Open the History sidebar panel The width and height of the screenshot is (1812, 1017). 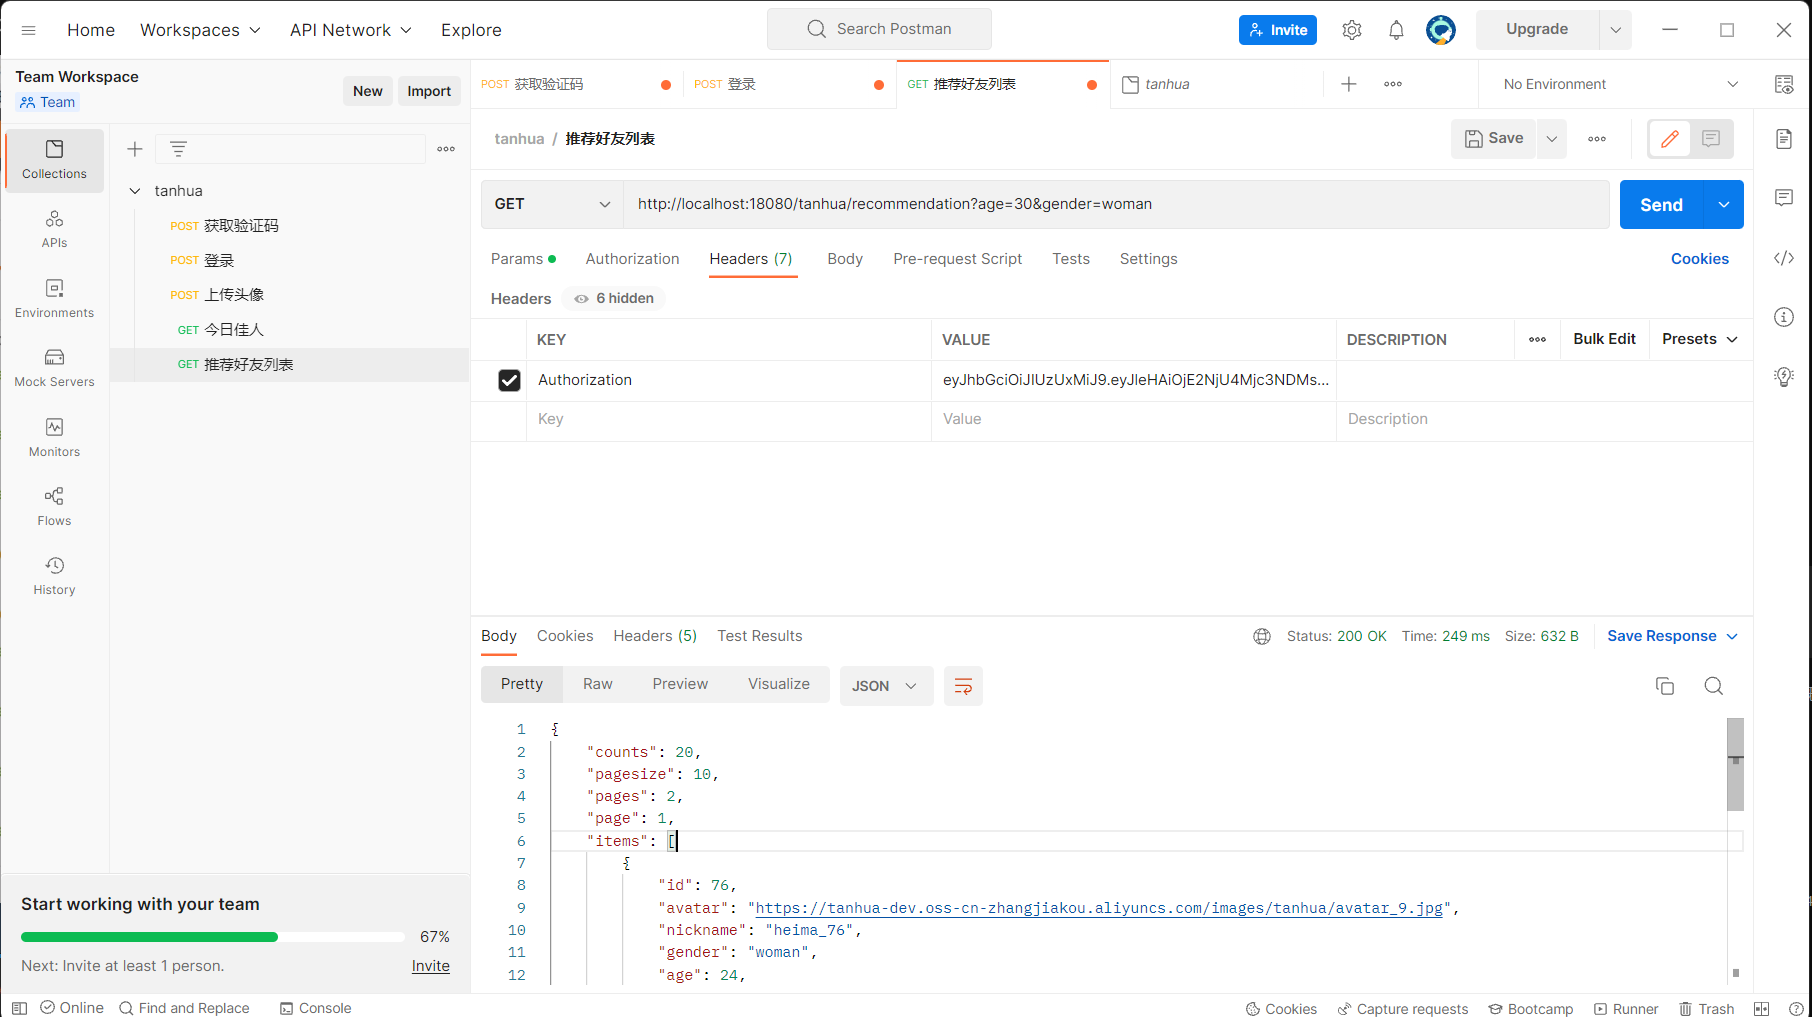(x=54, y=576)
